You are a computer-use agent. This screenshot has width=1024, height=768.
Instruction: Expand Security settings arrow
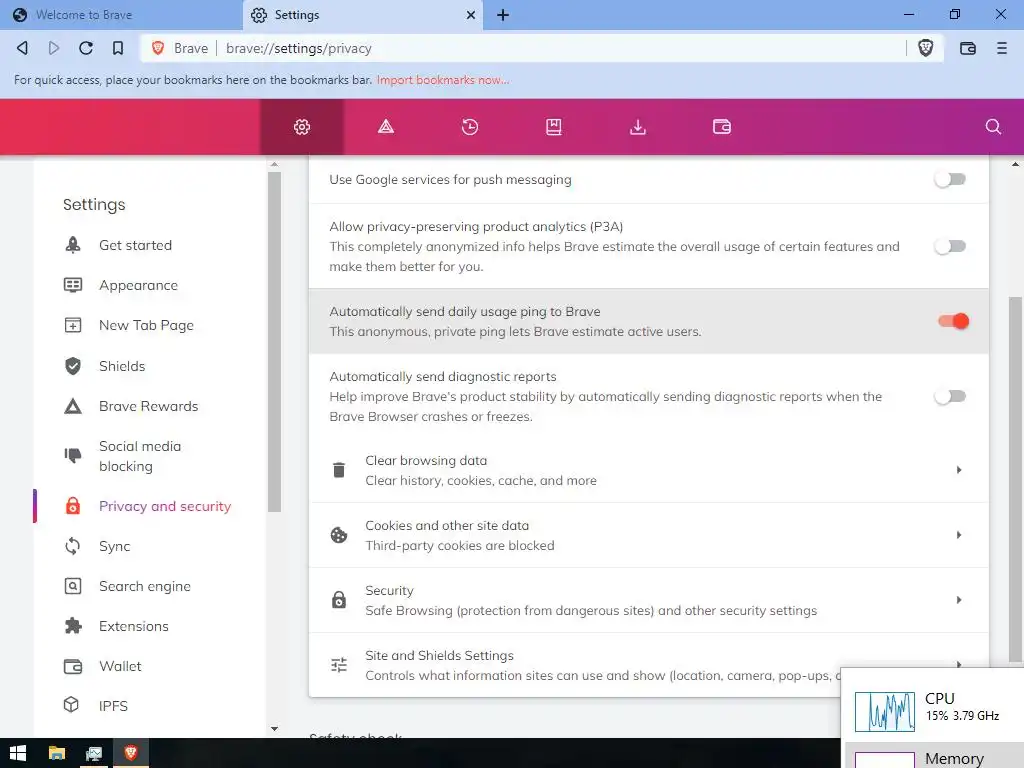(x=959, y=600)
